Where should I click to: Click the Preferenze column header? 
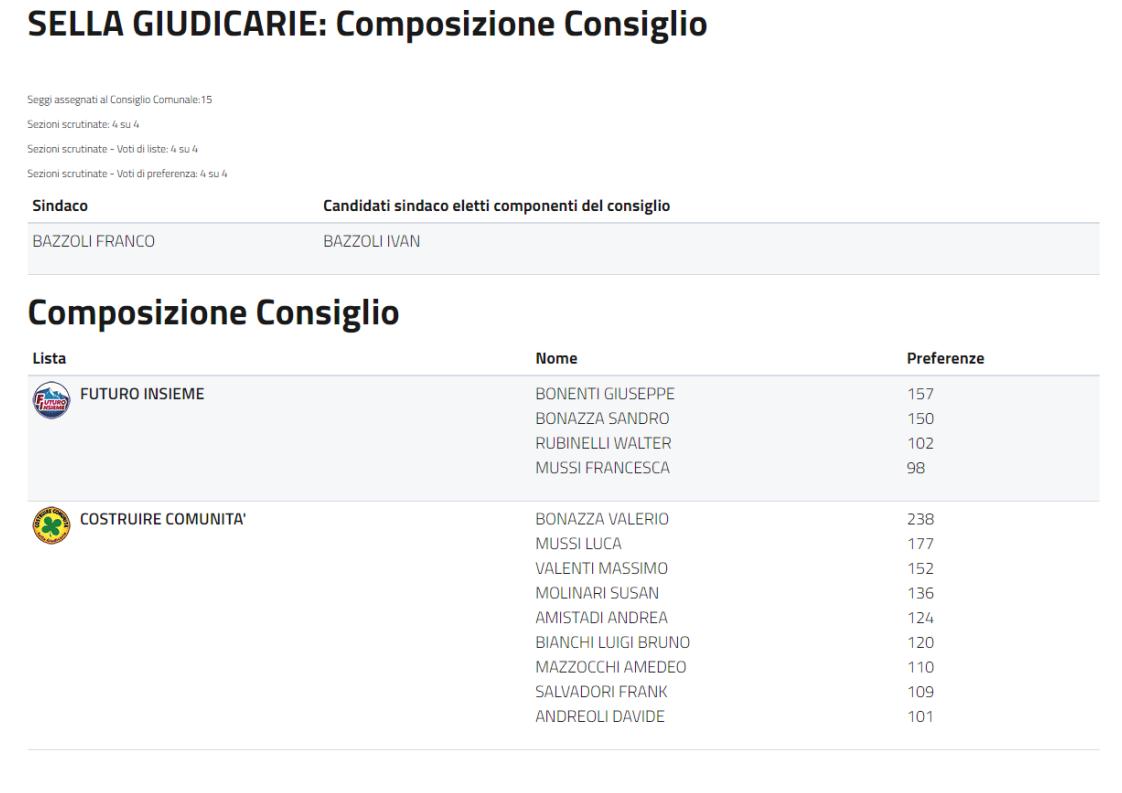click(945, 359)
